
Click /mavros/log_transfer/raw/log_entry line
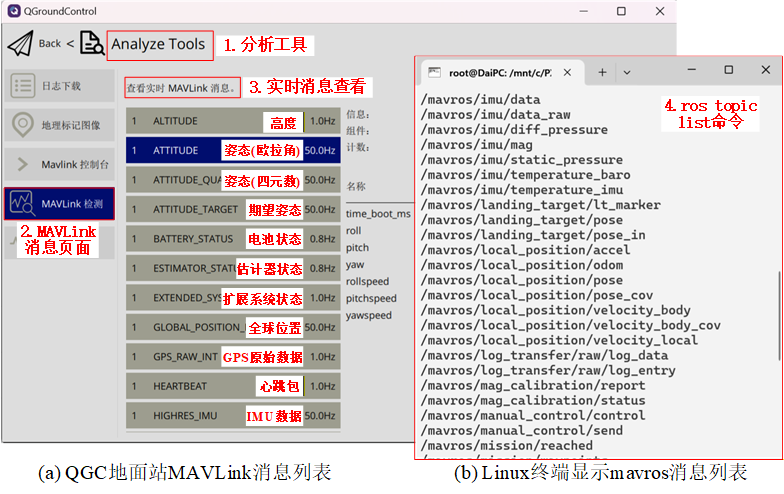[x=548, y=370]
